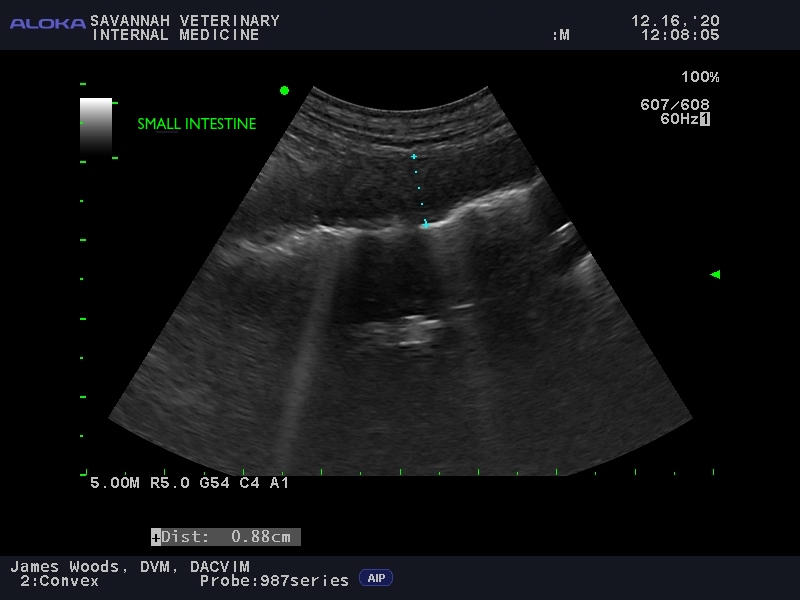
Task: Click the grayscale bar swatch
Action: (96, 126)
